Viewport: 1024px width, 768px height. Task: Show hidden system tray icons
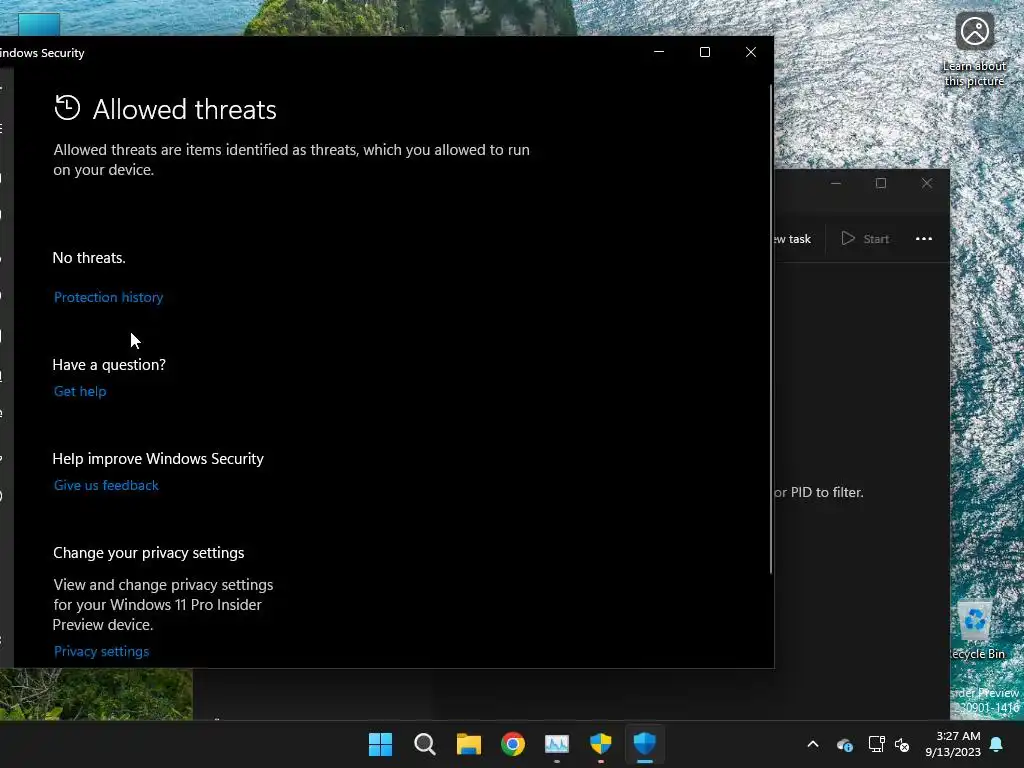813,744
